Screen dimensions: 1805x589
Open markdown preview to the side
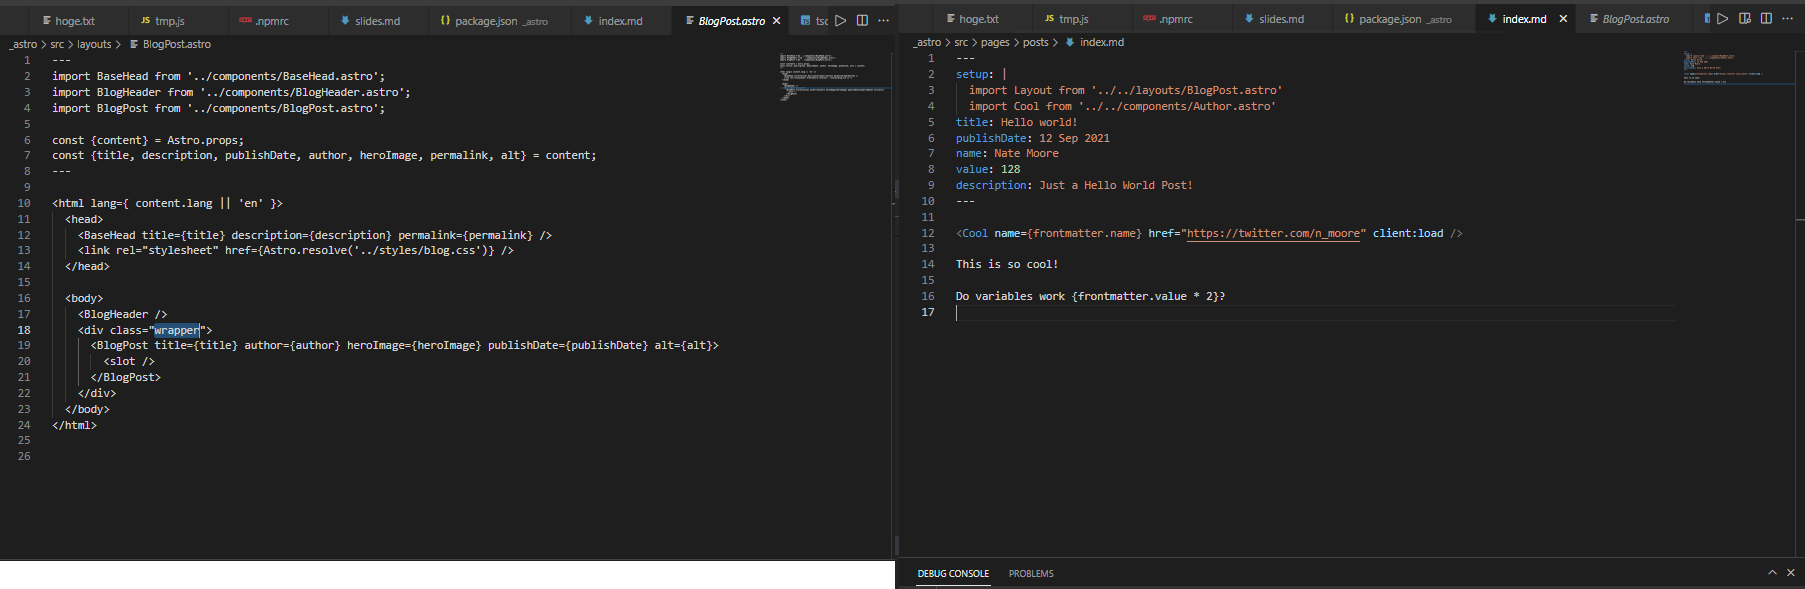click(x=1745, y=18)
